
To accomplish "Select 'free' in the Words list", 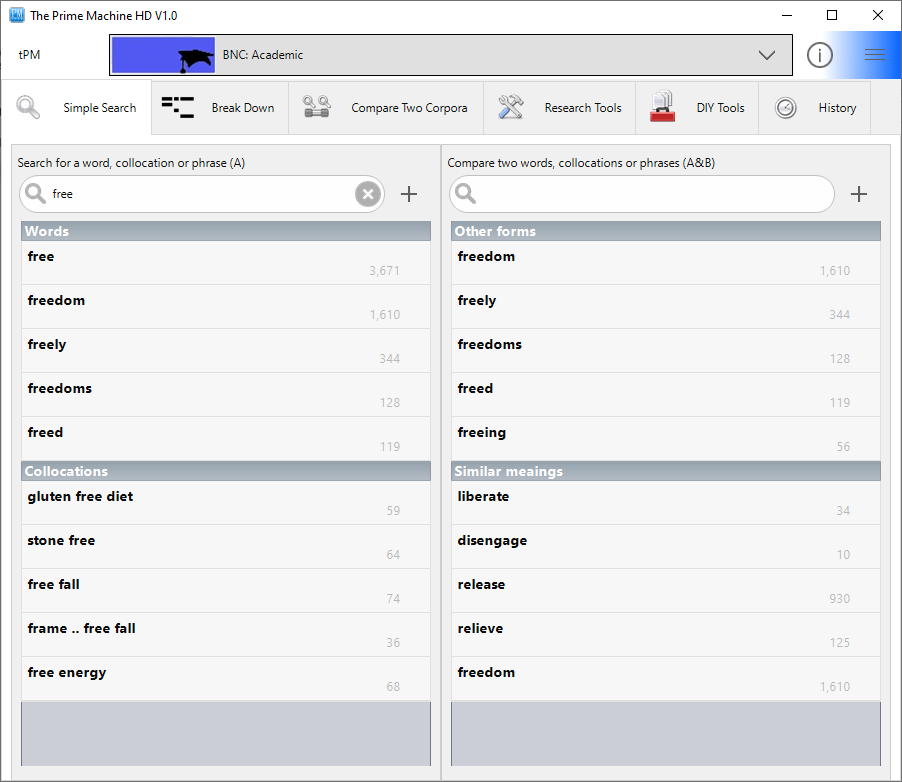I will tap(226, 263).
